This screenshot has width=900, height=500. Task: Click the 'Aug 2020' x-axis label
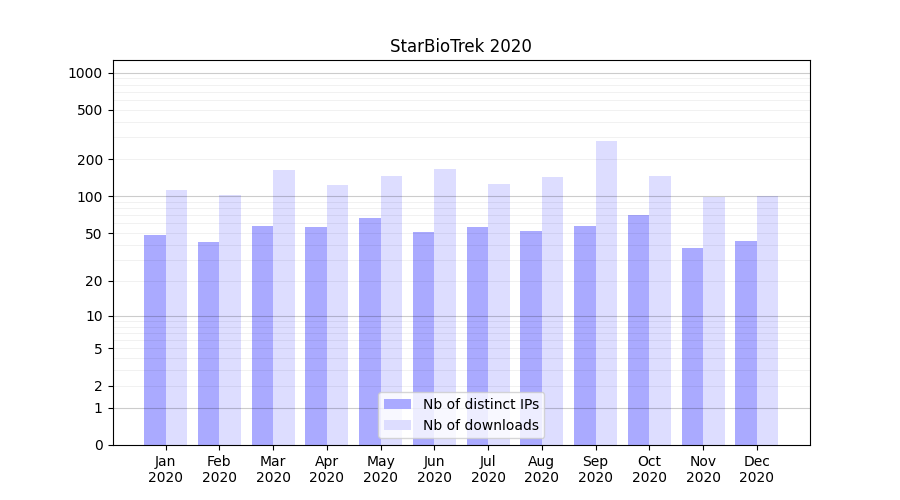pos(541,469)
